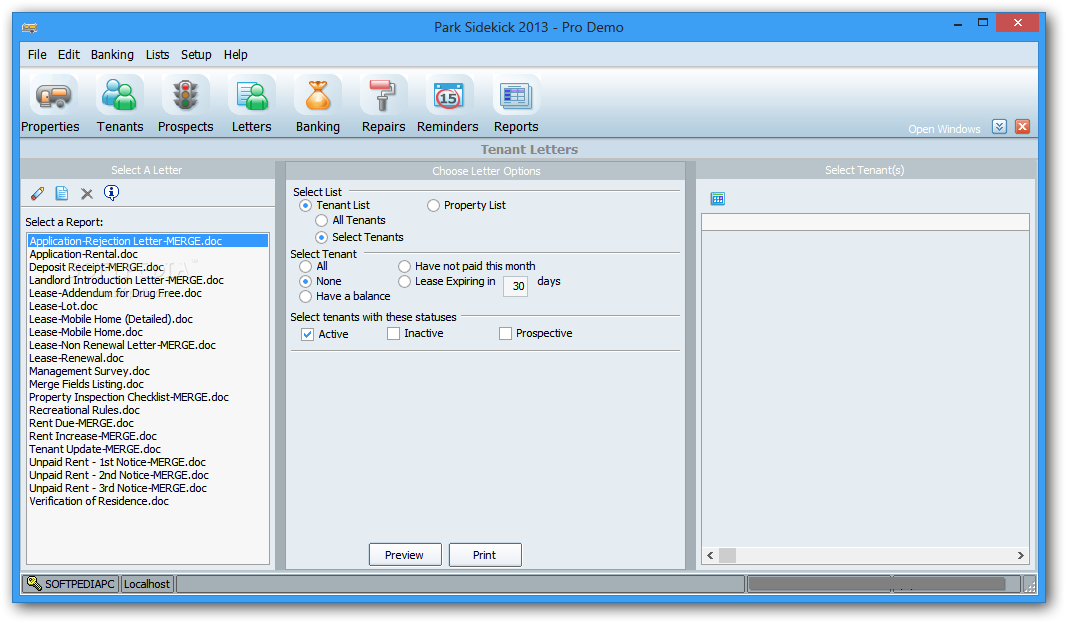Select Application-Rental.doc in letter list

tap(84, 254)
